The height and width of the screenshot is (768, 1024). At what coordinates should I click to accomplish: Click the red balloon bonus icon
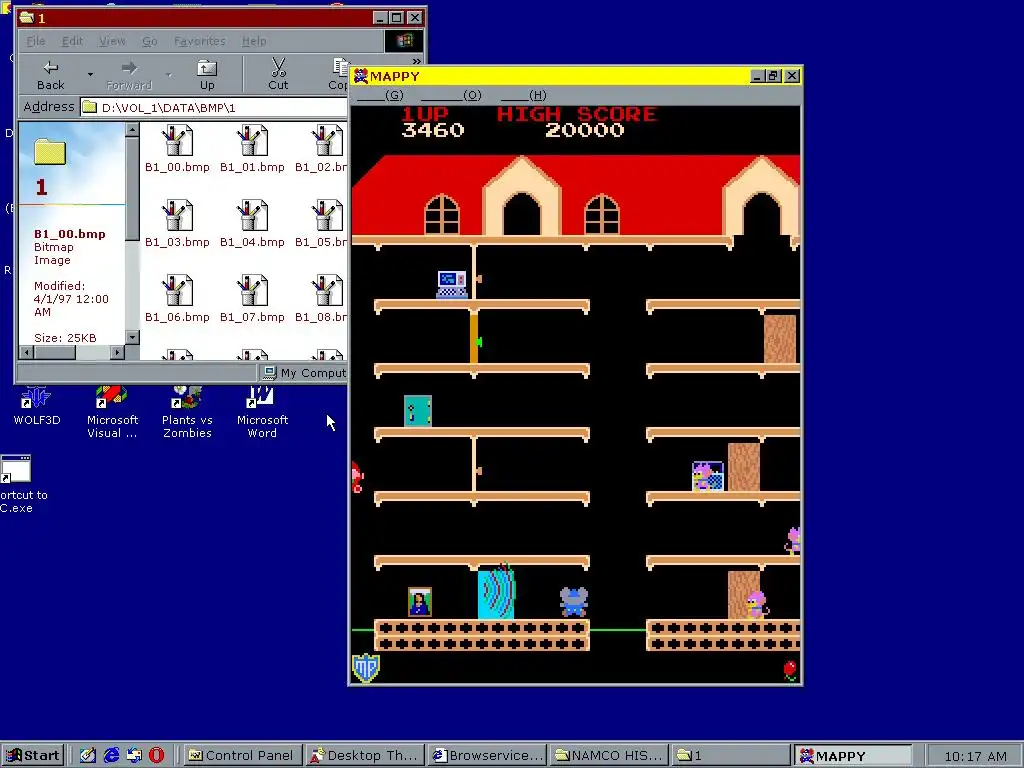[790, 670]
